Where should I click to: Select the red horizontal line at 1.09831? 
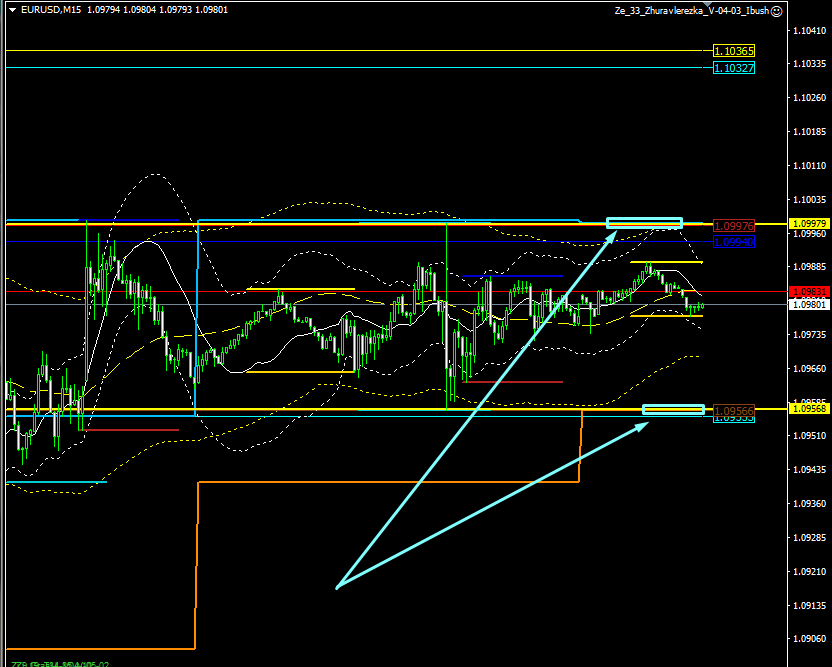click(395, 291)
